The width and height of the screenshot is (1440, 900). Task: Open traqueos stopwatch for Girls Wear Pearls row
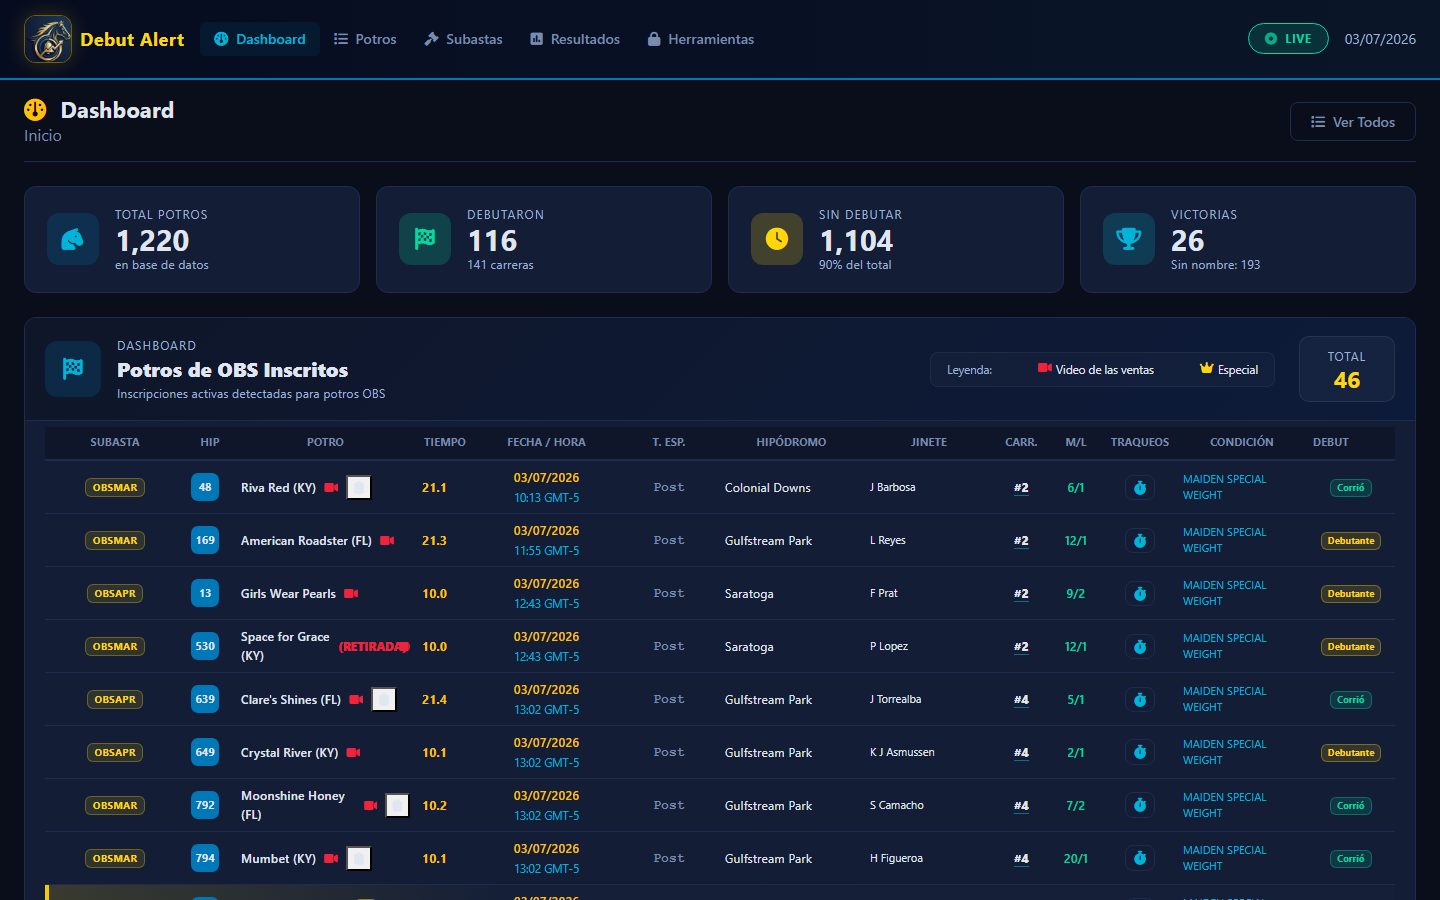coord(1140,594)
